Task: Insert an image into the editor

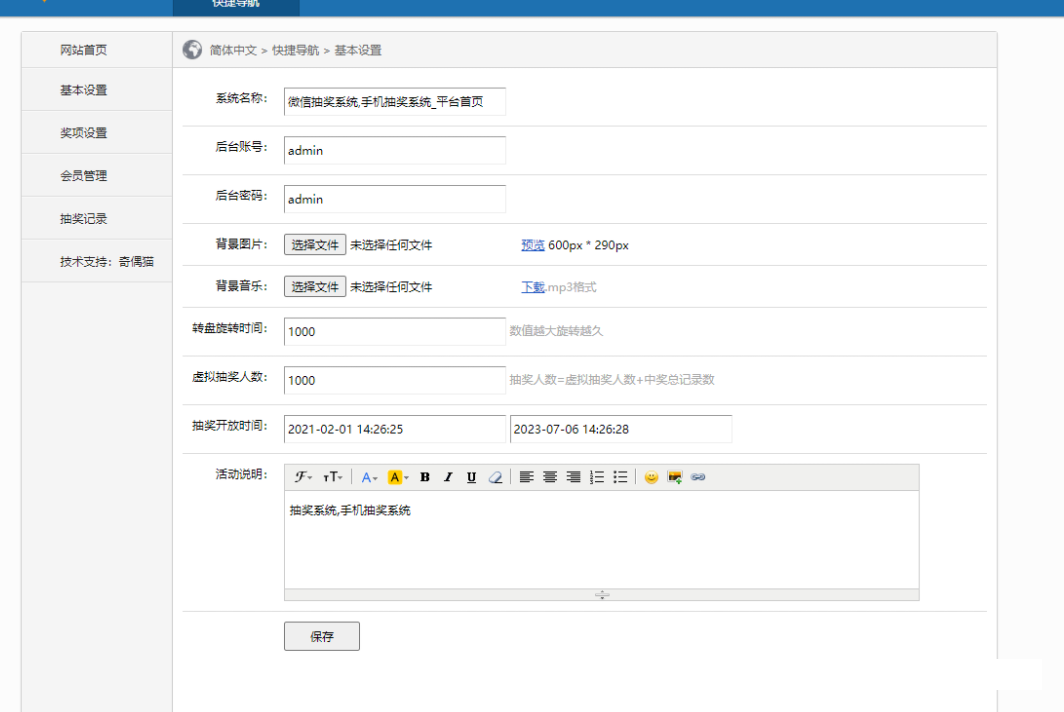Action: (675, 478)
